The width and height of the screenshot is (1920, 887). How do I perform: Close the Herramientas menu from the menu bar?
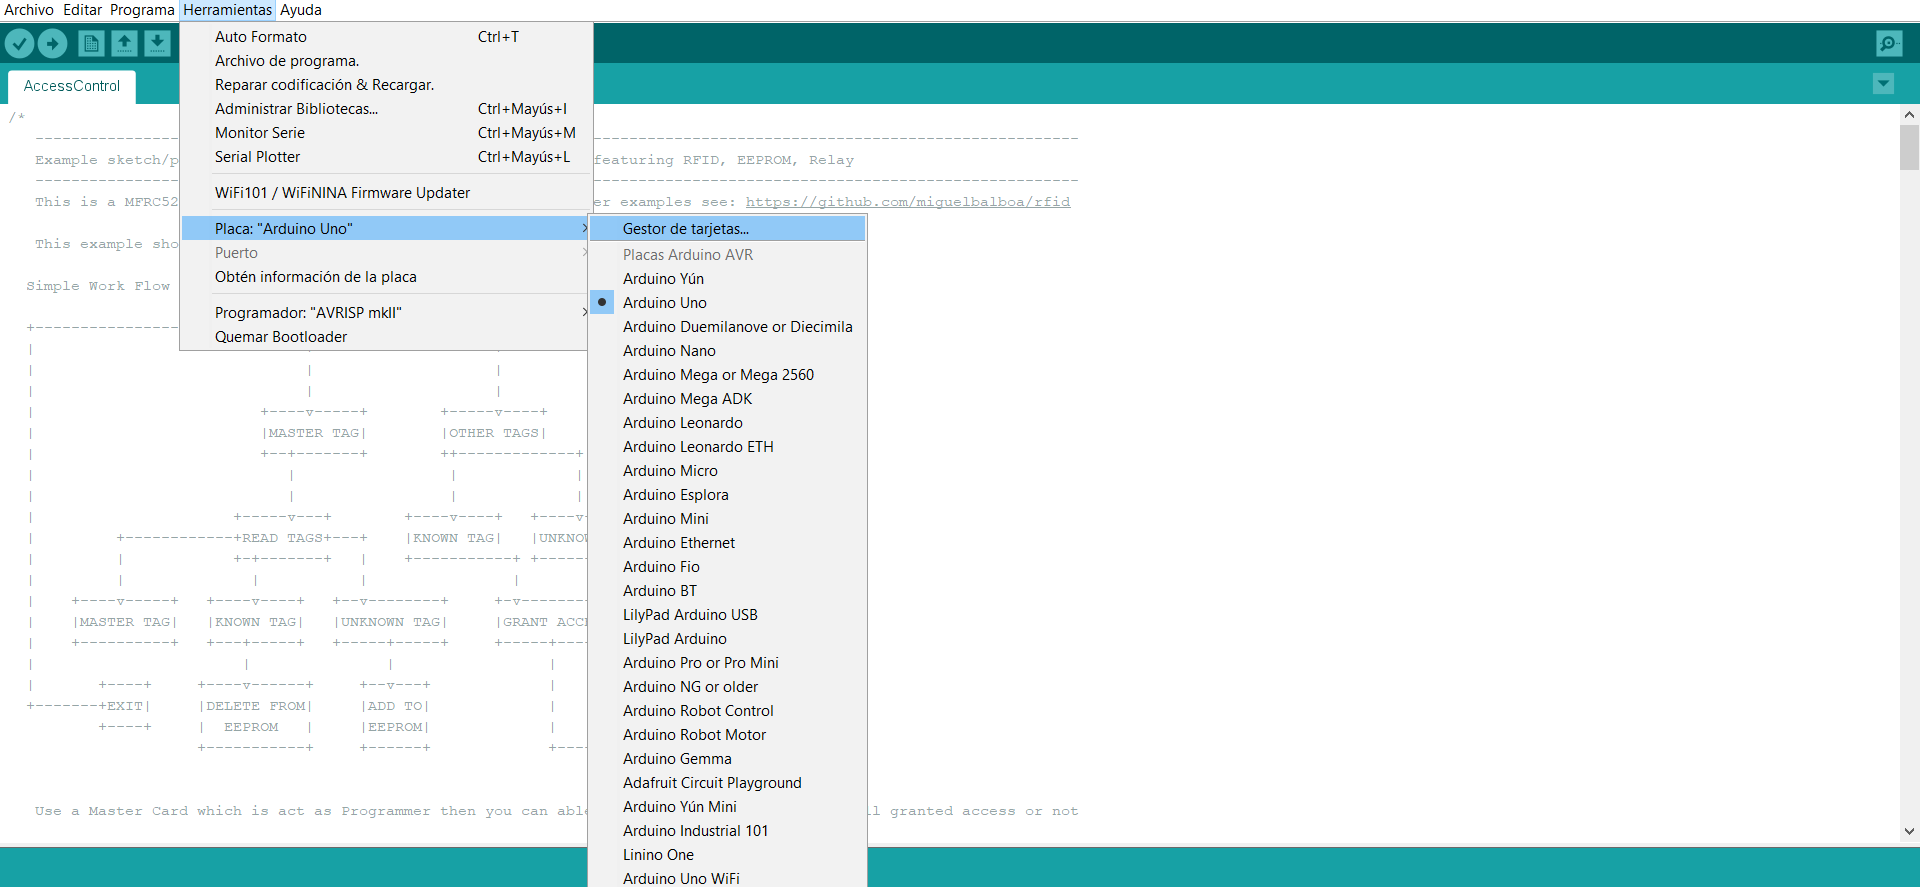[x=228, y=10]
